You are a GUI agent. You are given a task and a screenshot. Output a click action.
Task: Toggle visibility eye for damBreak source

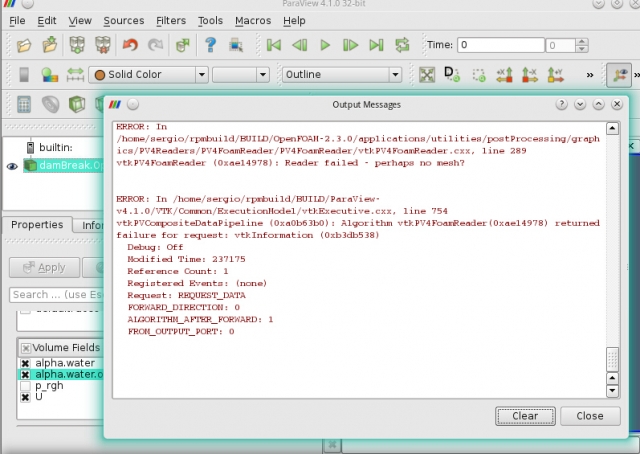click(x=12, y=166)
